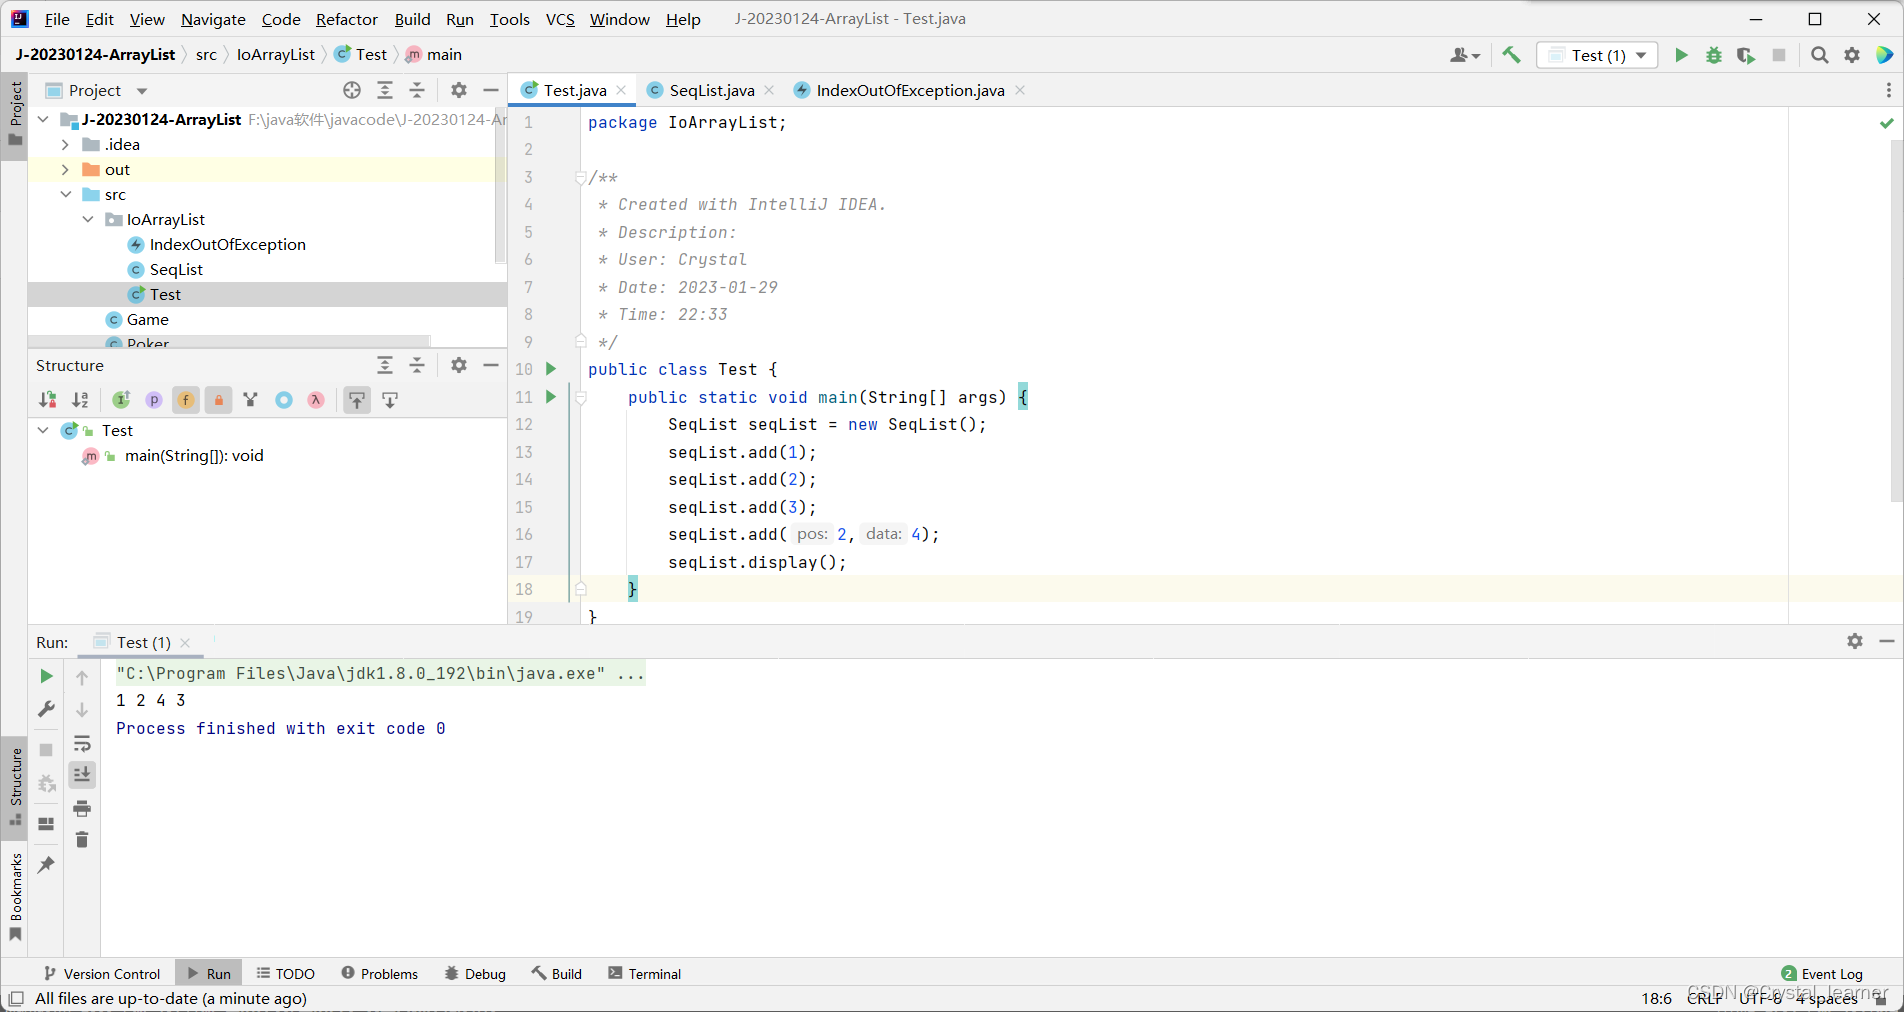The image size is (1904, 1012).
Task: Expand the out folder
Action: click(65, 169)
